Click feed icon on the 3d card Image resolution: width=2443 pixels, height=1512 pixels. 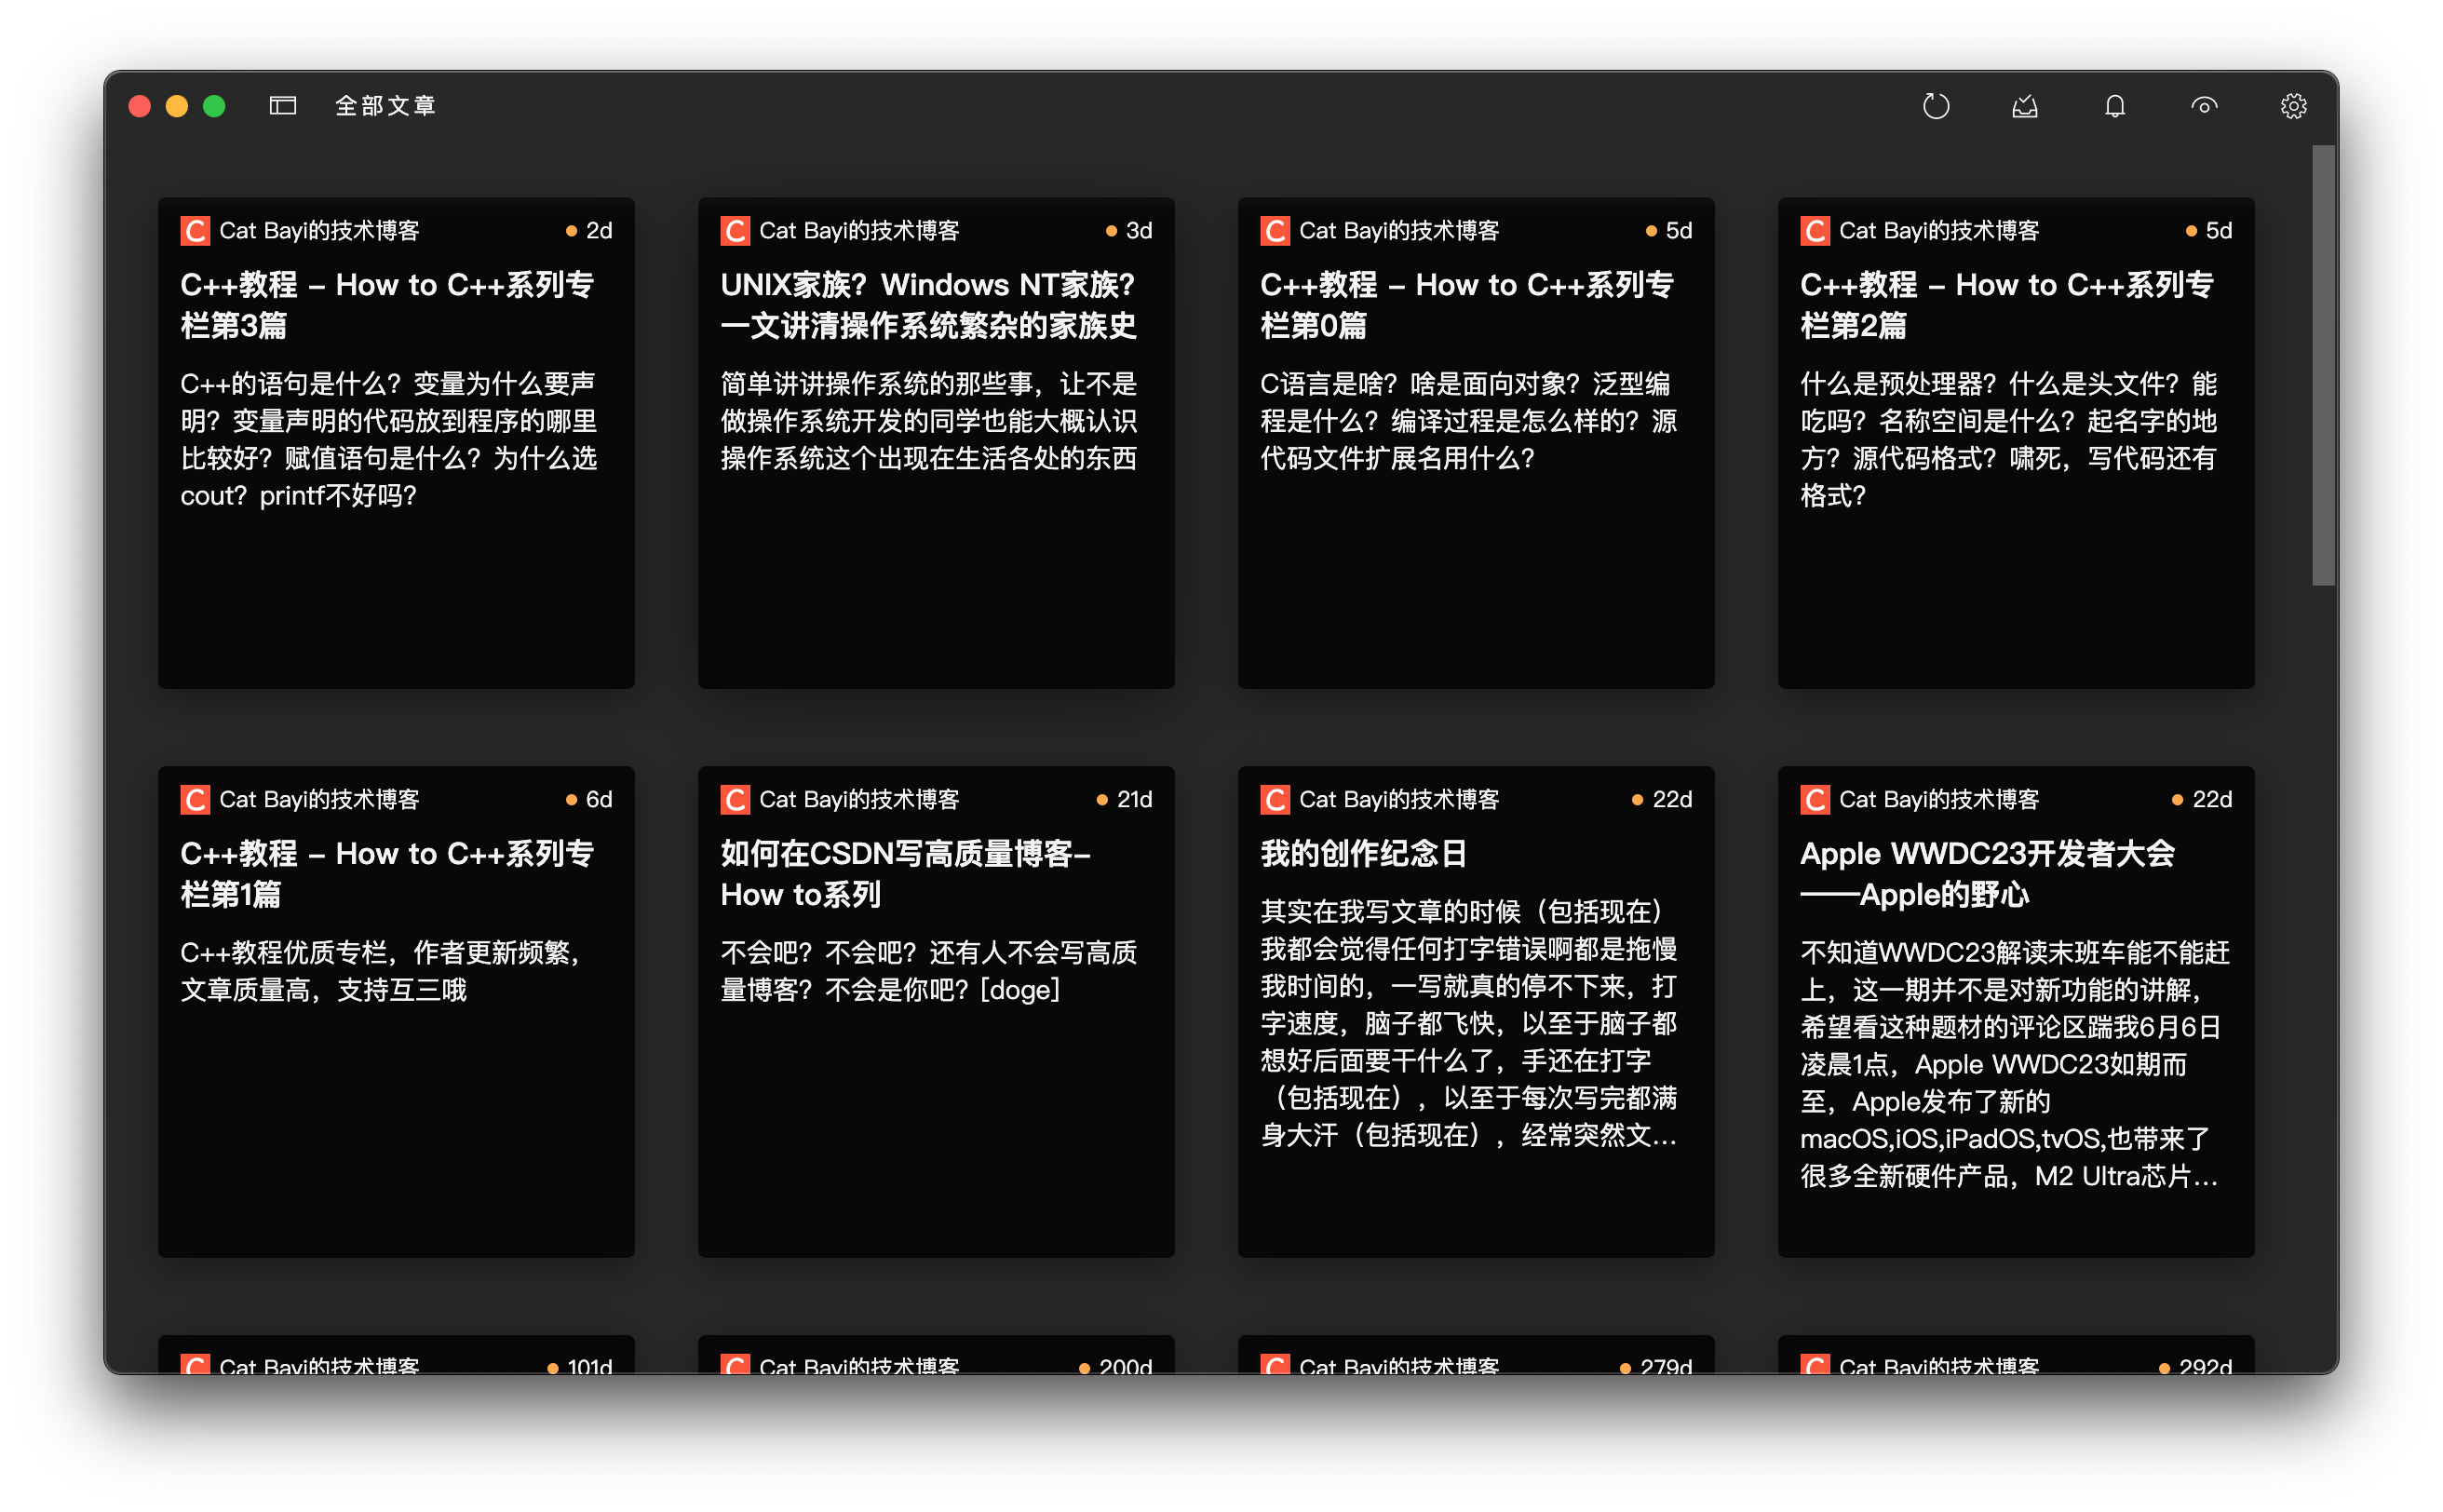(x=735, y=231)
